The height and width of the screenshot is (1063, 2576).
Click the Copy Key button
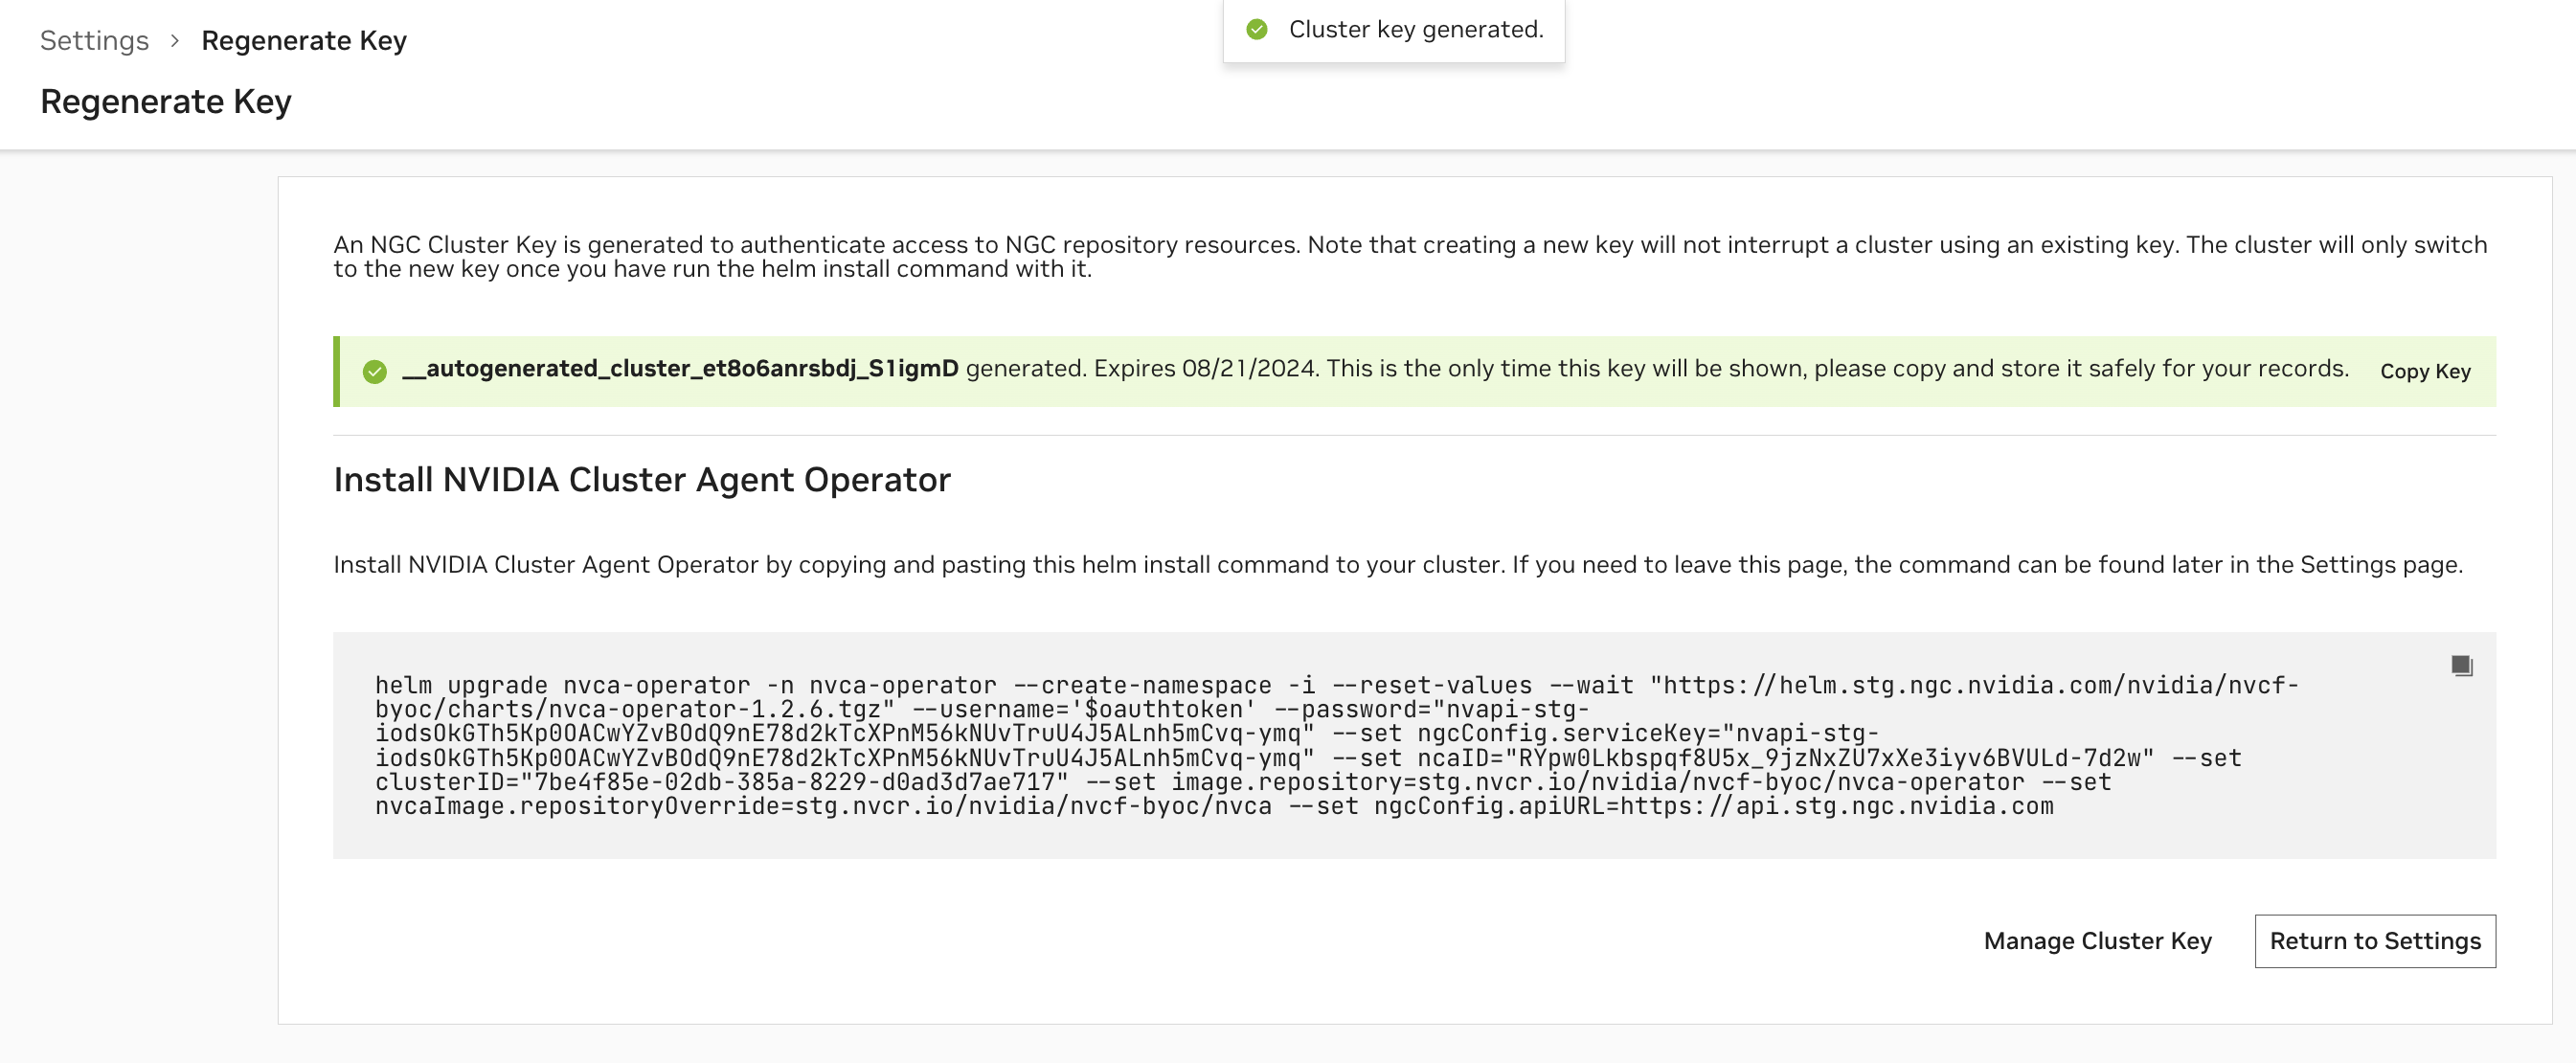click(x=2425, y=371)
